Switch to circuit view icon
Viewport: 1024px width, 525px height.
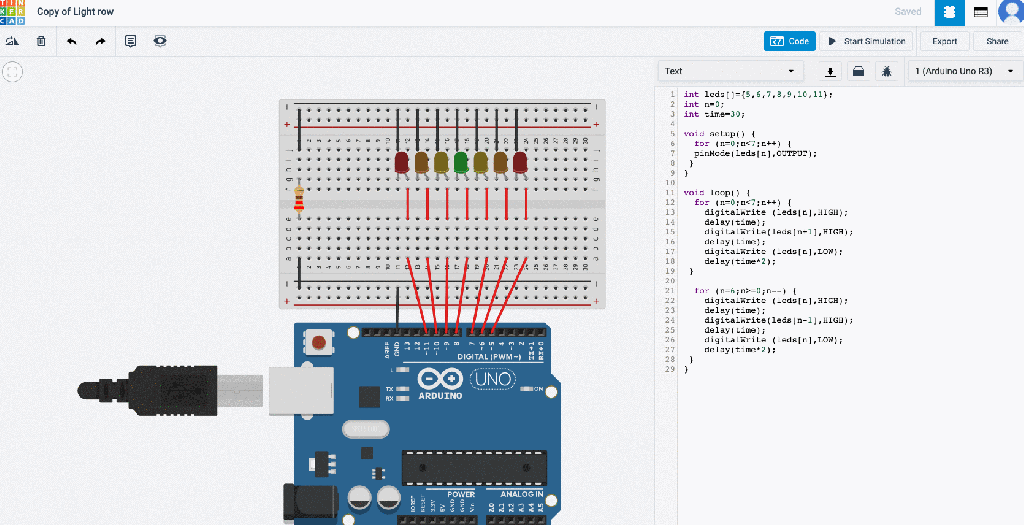tap(949, 12)
